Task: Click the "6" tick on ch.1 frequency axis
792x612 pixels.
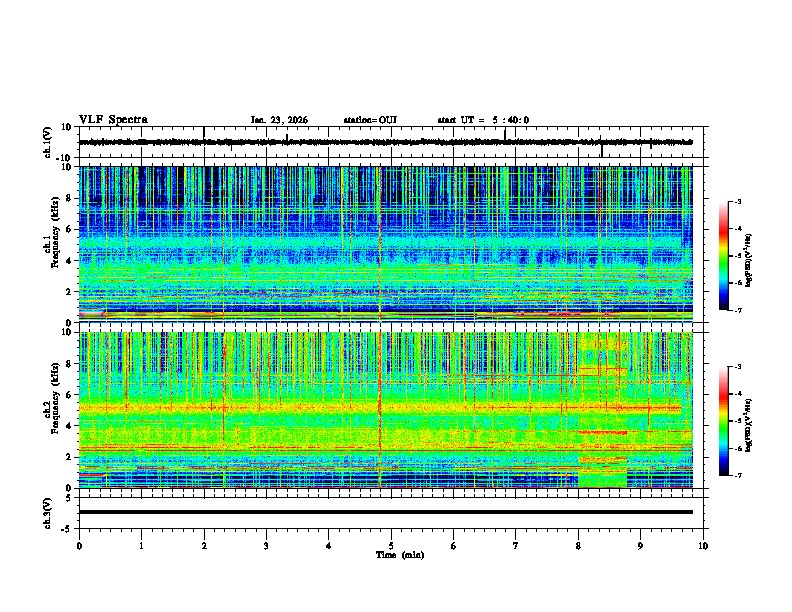Action: 70,229
